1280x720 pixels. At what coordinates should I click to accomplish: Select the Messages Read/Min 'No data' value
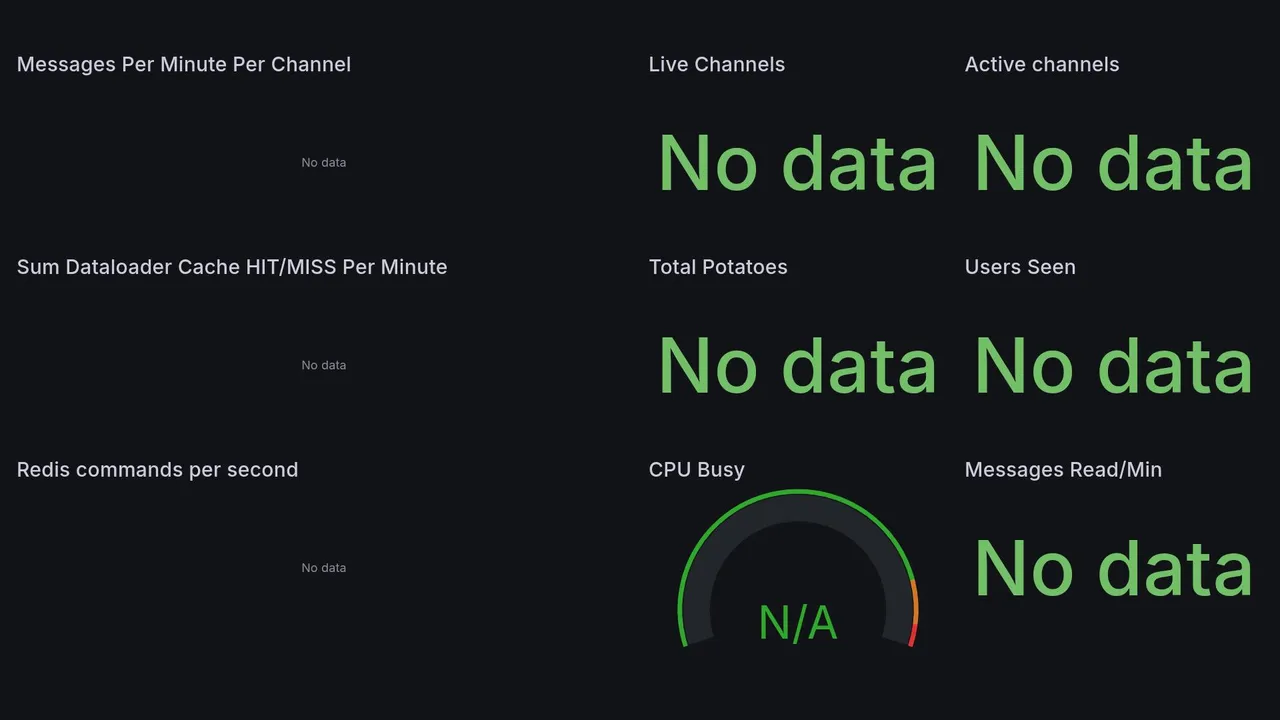(1113, 569)
